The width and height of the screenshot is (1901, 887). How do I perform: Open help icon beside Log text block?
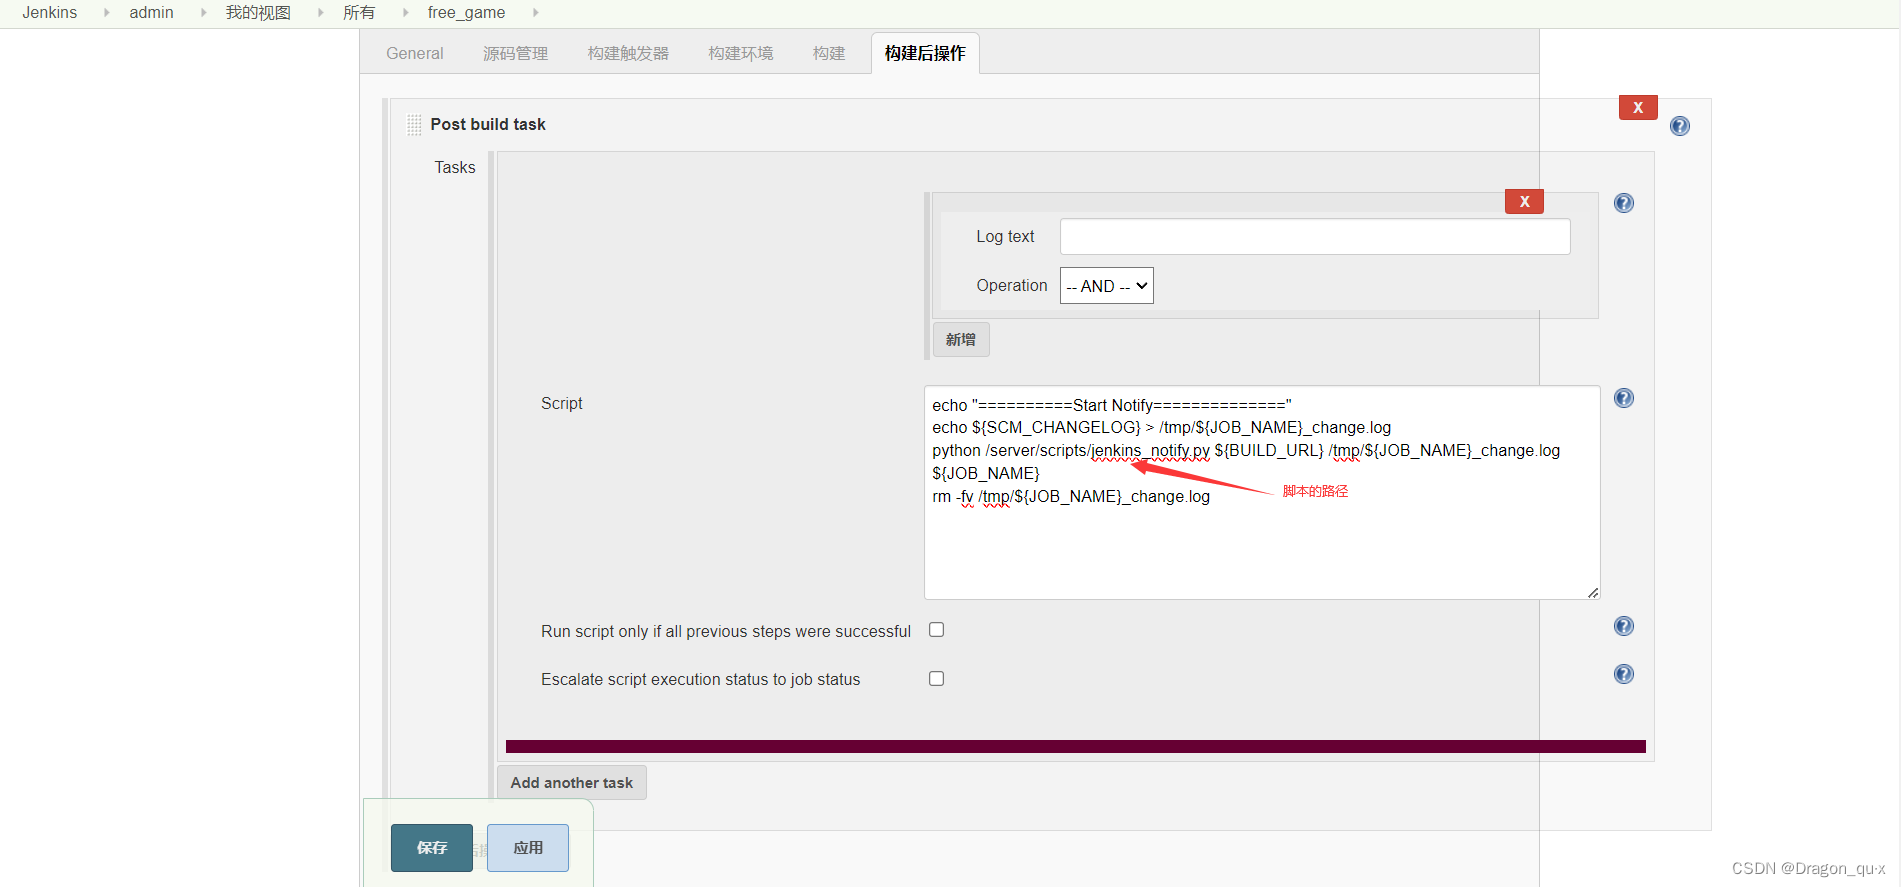(1624, 203)
